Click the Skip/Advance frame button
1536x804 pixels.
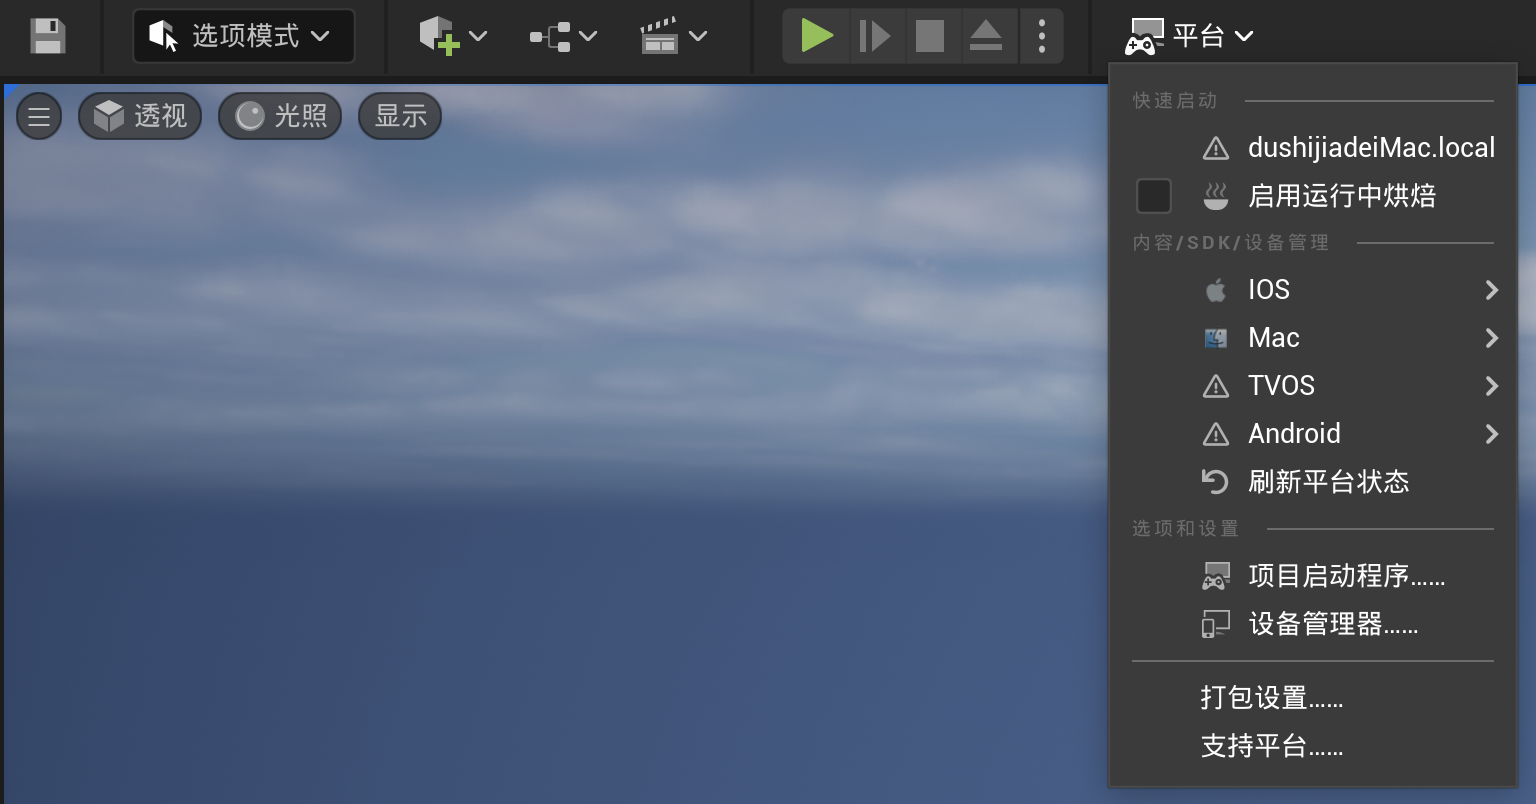[x=874, y=36]
